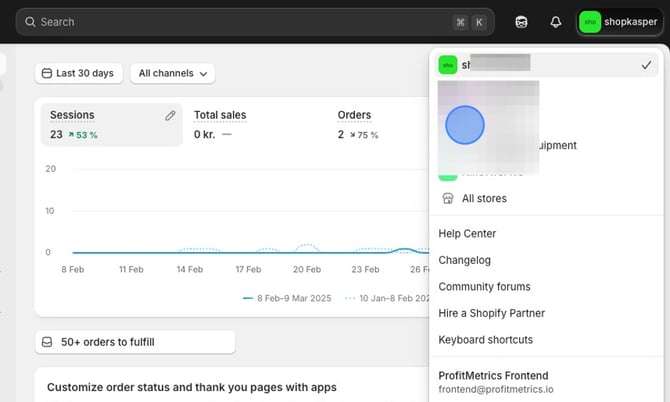670x402 pixels.
Task: Click the inbox icon beside orders to fulfill
Action: point(47,342)
